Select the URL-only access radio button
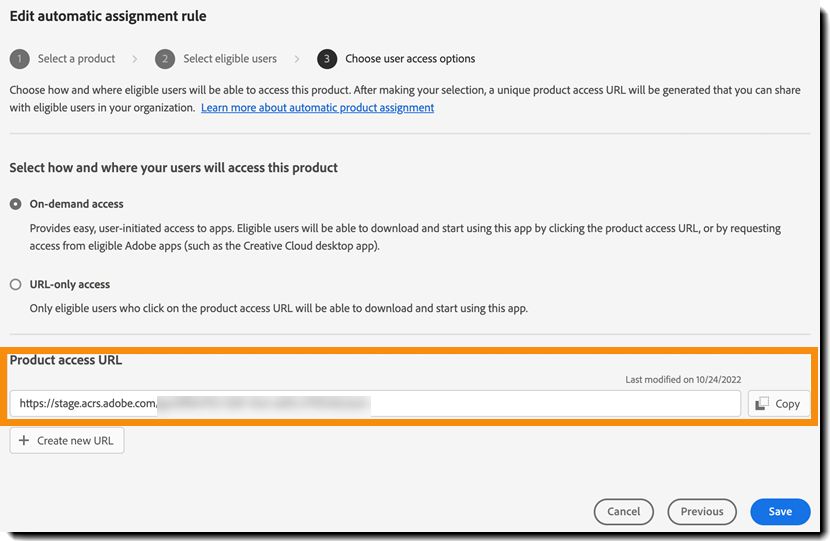This screenshot has width=830, height=541. click(16, 284)
